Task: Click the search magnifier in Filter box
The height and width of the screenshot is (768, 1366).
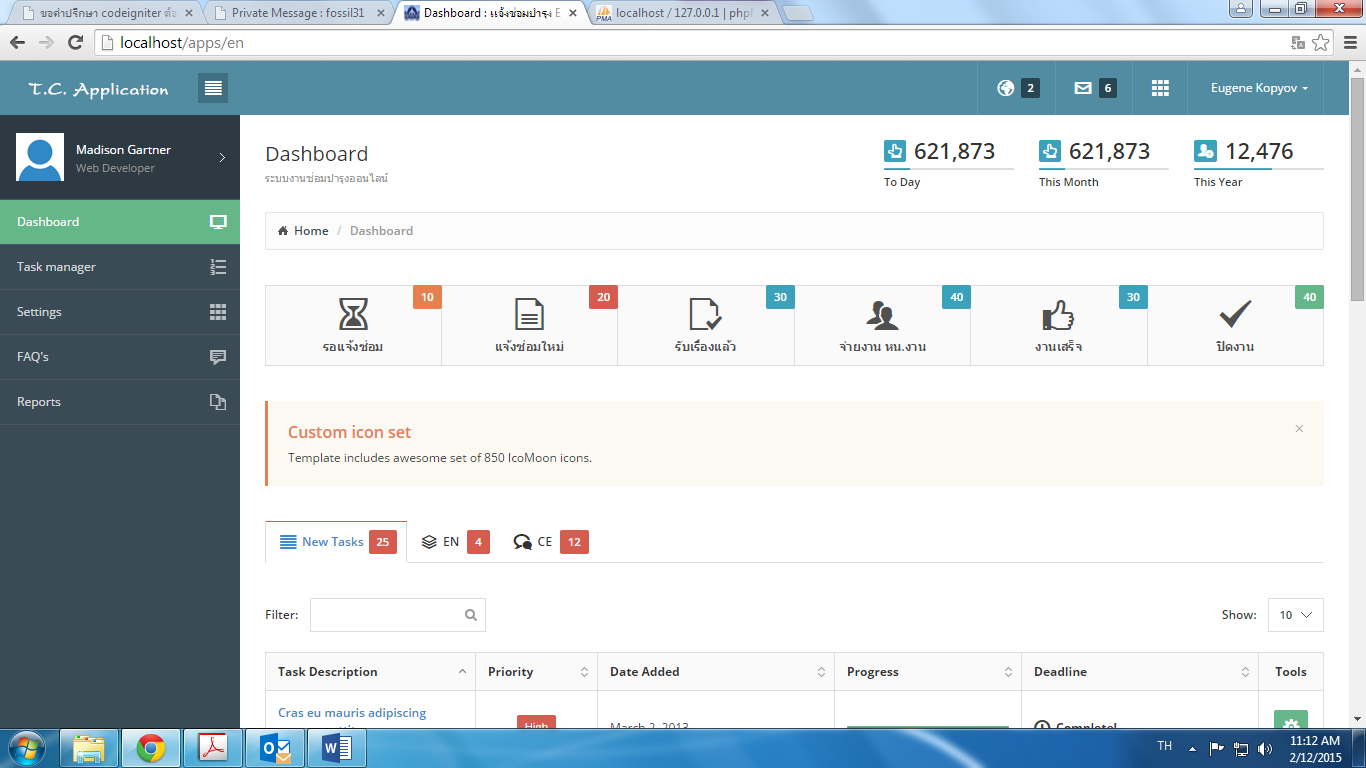Action: coord(471,615)
